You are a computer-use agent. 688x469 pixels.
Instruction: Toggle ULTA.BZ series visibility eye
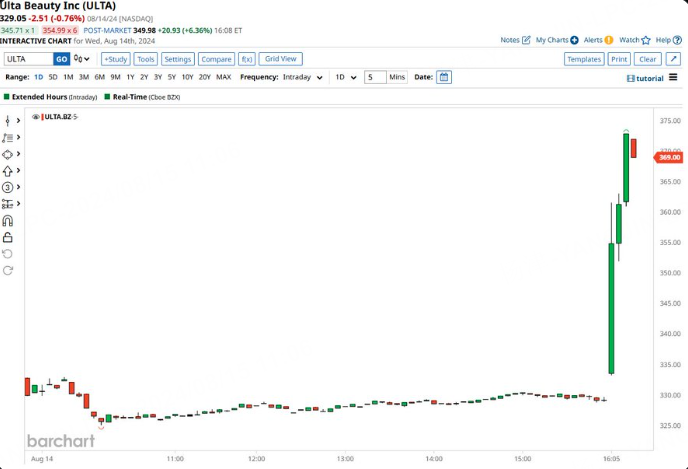point(36,117)
